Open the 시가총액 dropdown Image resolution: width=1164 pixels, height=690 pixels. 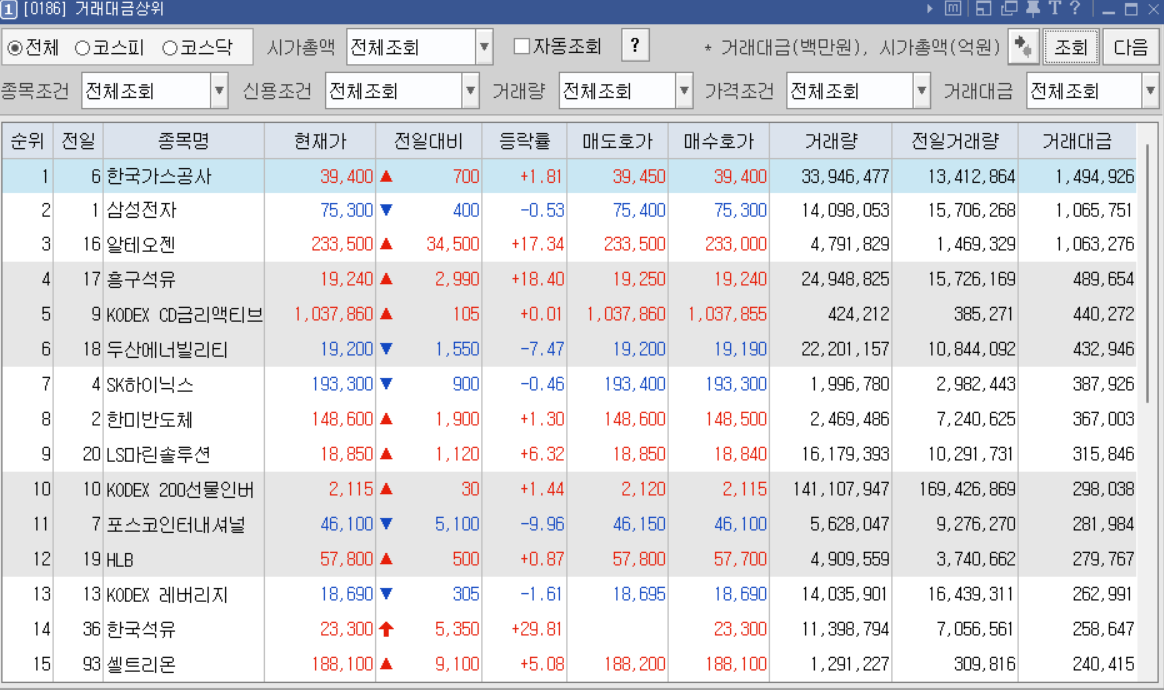[x=484, y=48]
